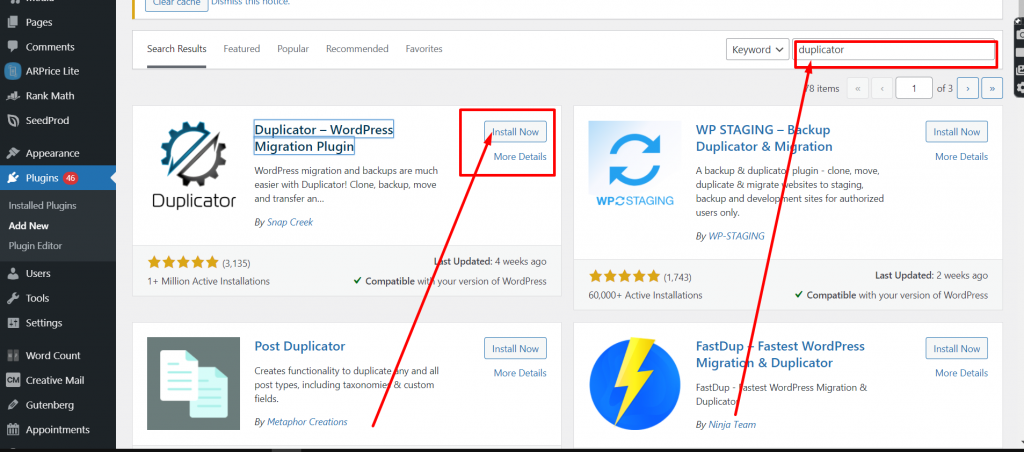Switch to Search Results tab
The height and width of the screenshot is (452, 1024).
[x=176, y=49]
